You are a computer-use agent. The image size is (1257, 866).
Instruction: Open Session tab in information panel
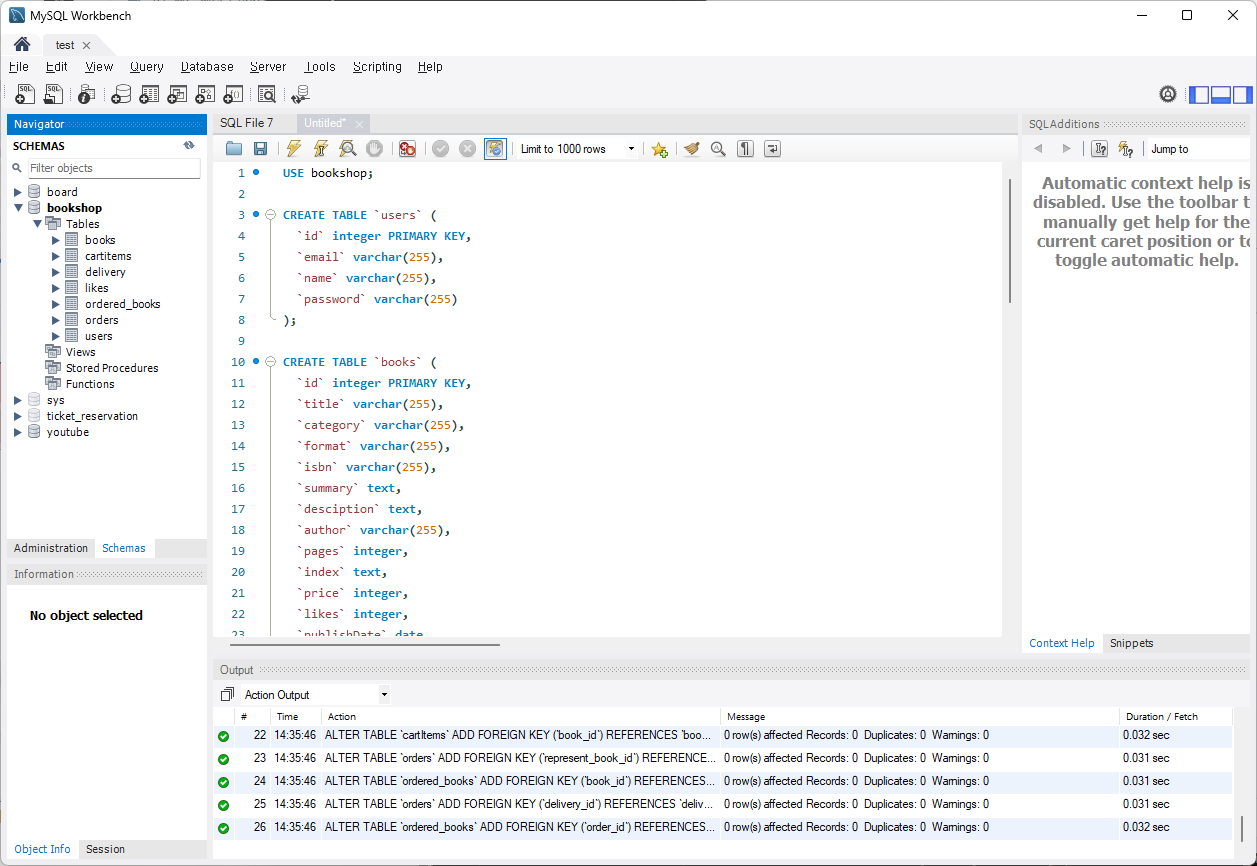click(x=105, y=849)
